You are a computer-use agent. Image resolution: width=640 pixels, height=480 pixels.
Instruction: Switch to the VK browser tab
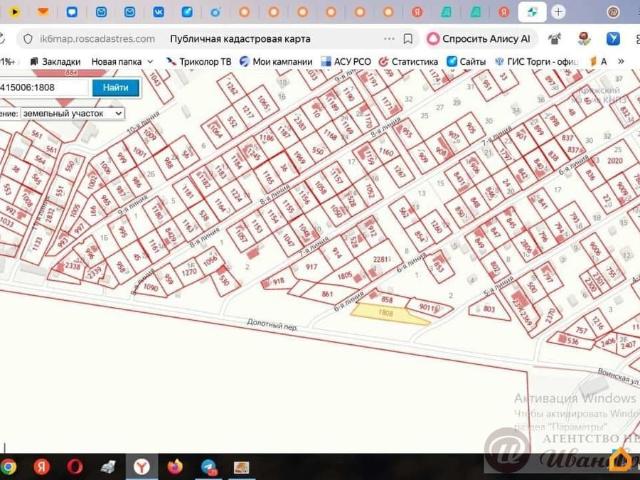[x=158, y=12]
